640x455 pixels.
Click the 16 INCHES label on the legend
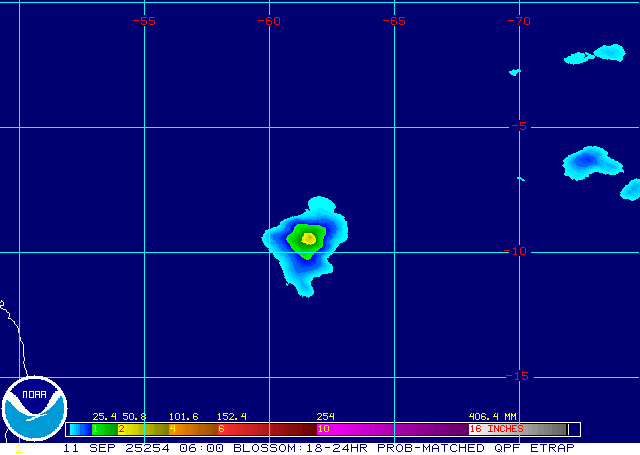pos(497,429)
